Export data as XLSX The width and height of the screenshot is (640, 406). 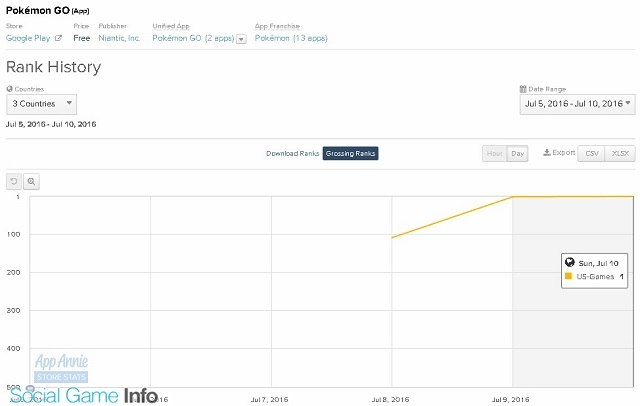(620, 153)
